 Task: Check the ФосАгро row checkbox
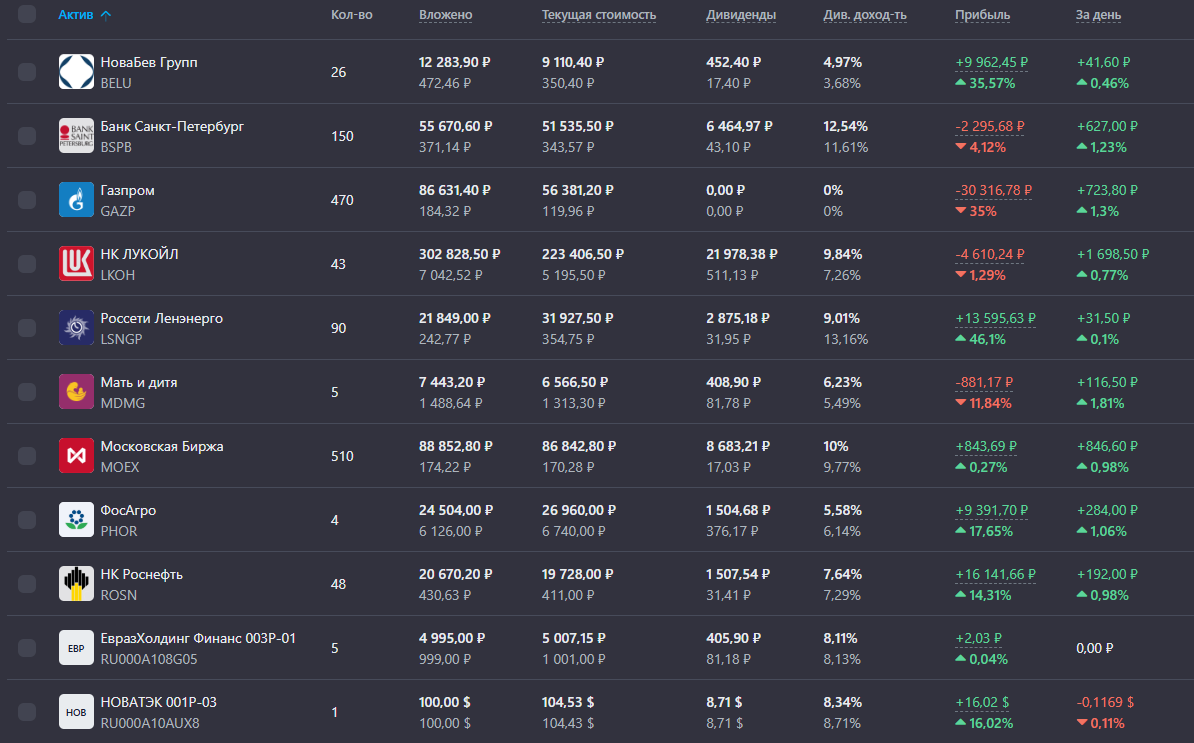pyautogui.click(x=27, y=519)
